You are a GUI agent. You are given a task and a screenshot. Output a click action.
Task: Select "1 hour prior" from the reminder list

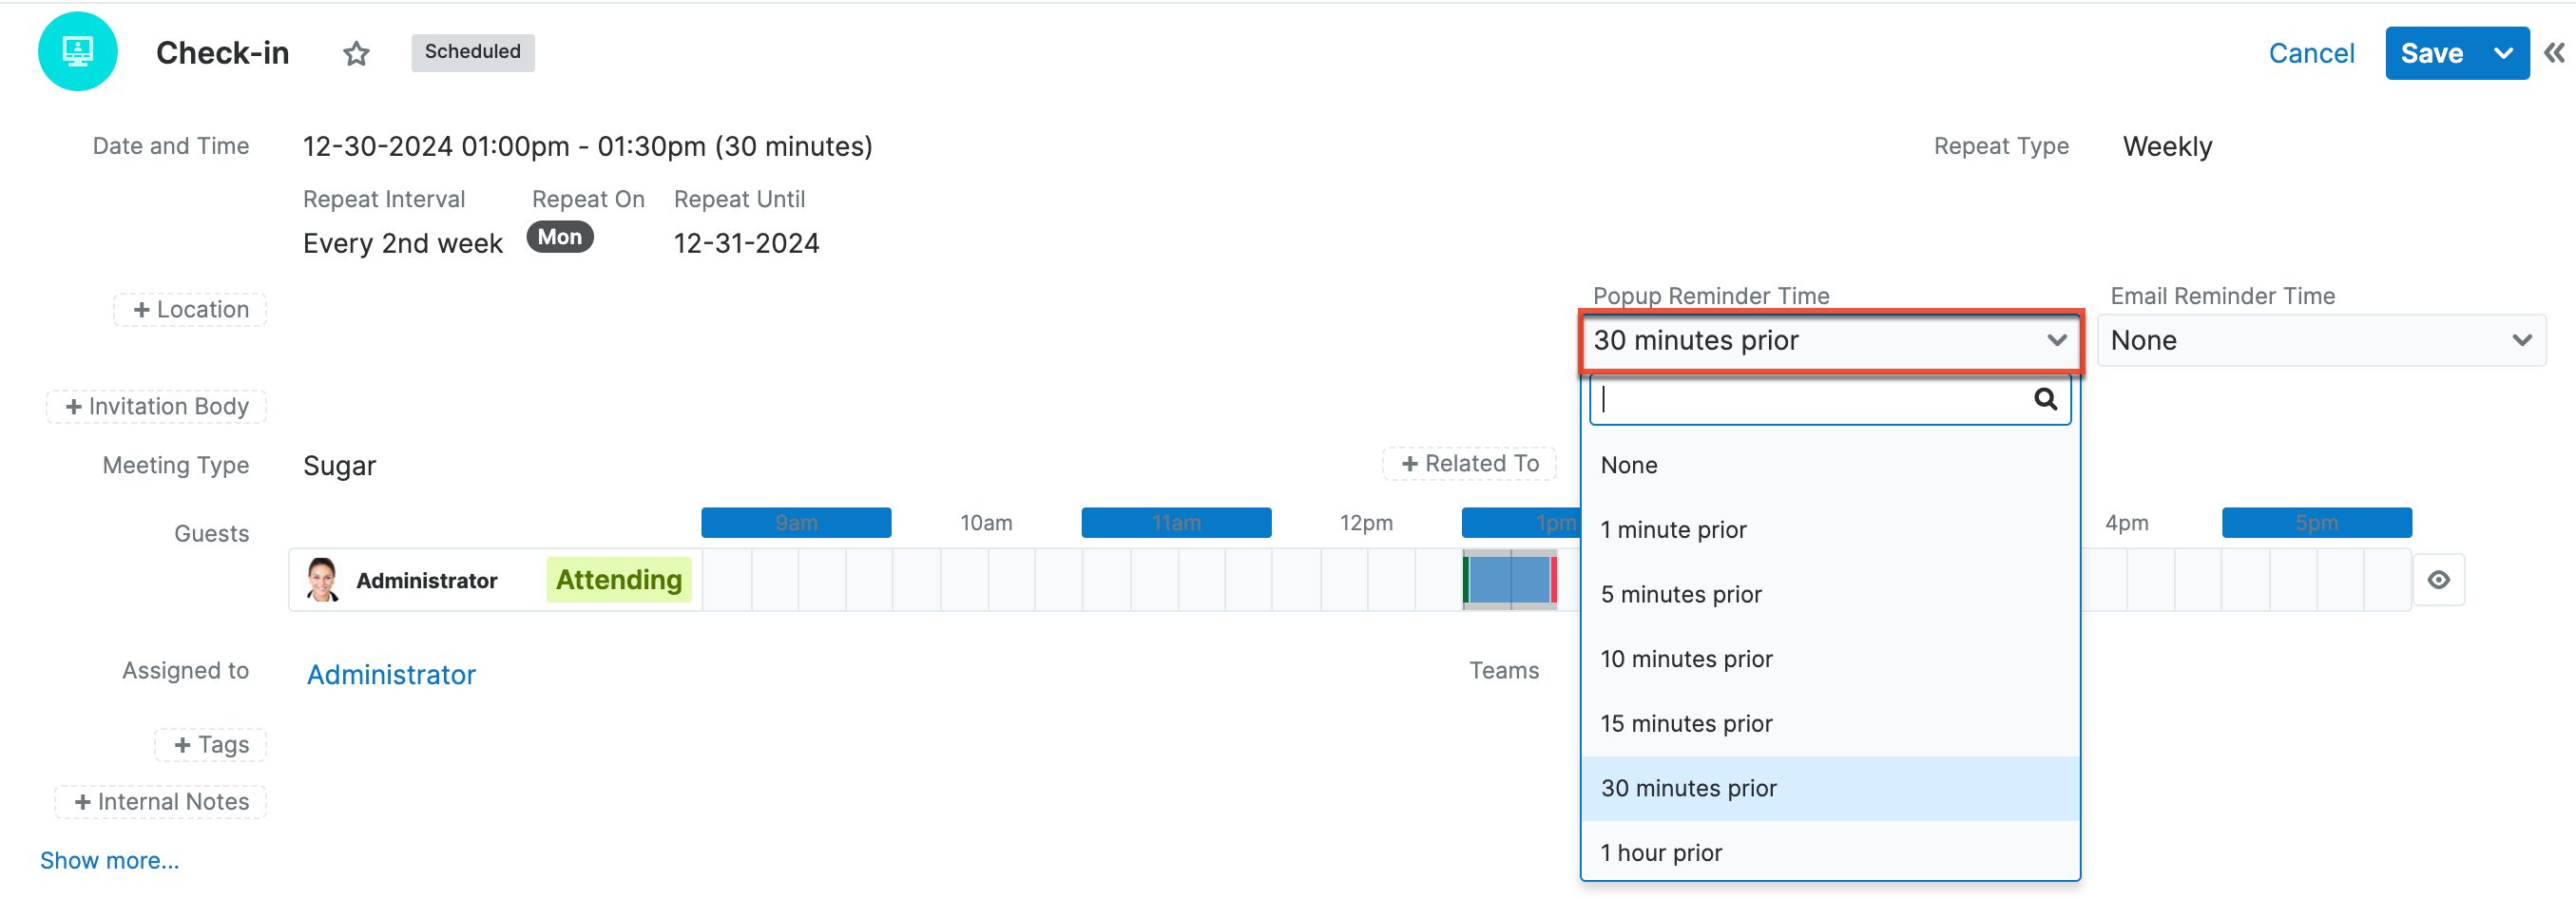(1661, 852)
